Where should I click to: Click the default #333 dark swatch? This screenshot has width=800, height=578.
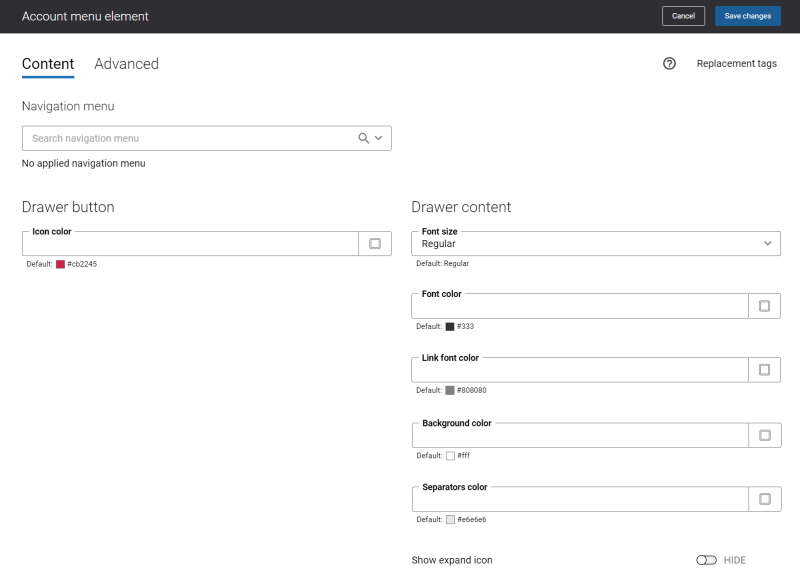tap(449, 326)
